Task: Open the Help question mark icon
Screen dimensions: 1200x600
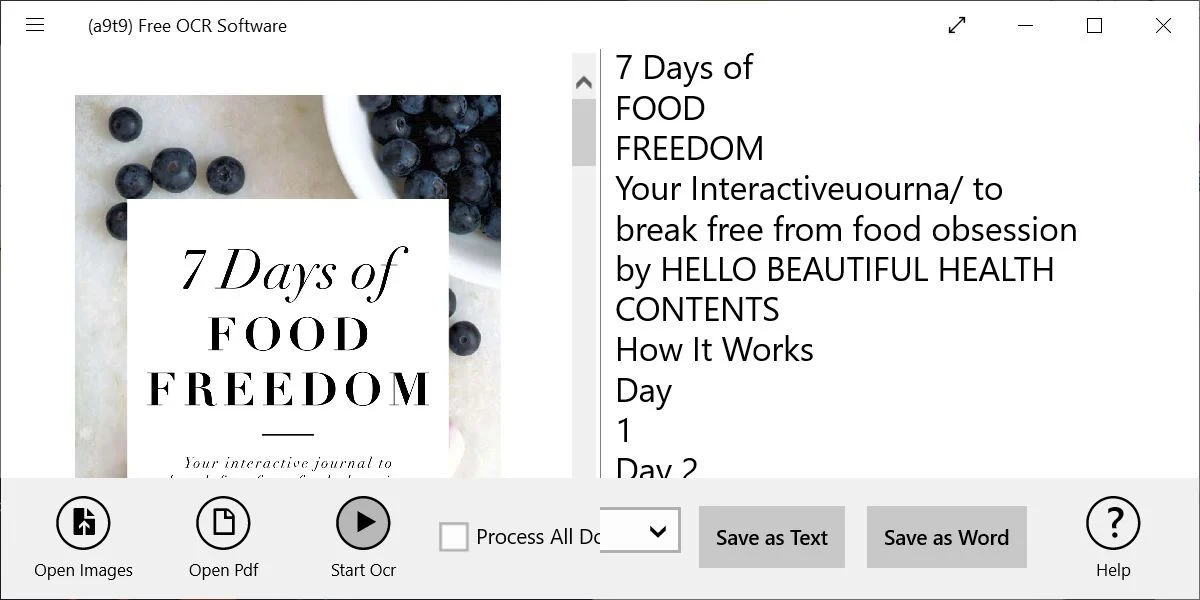Action: (1112, 523)
